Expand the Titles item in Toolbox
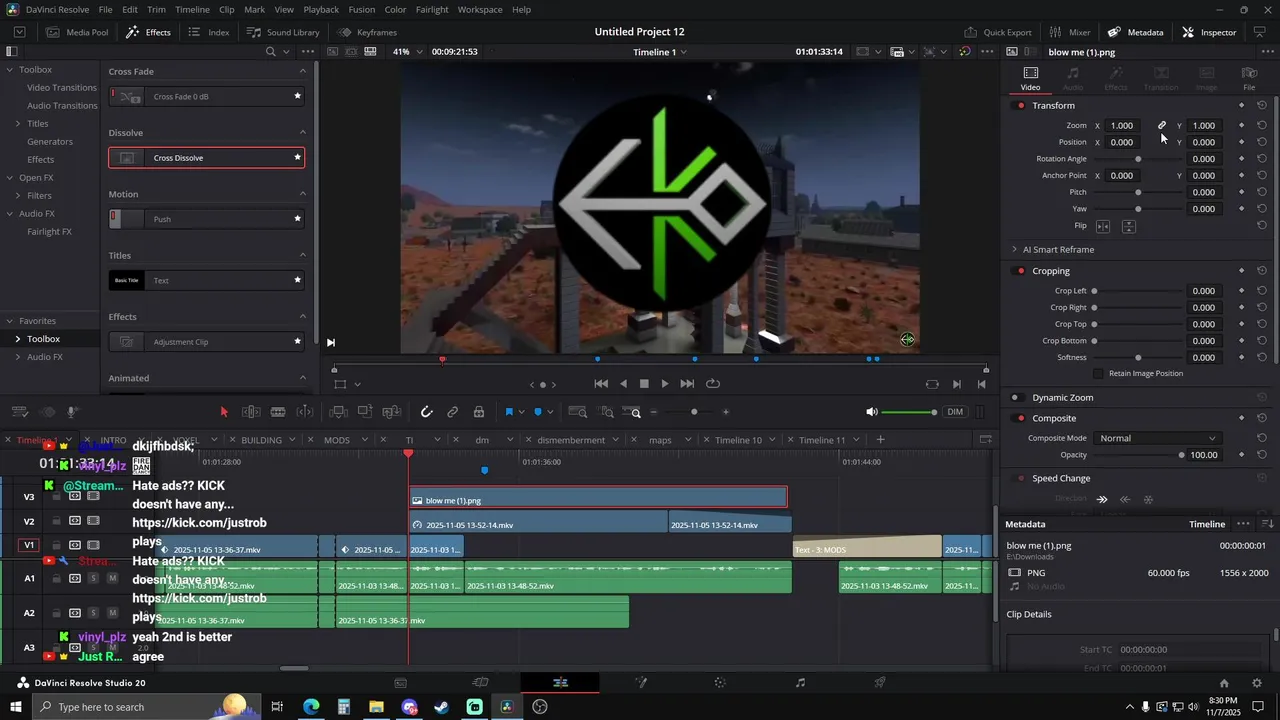This screenshot has height=720, width=1280. point(17,124)
